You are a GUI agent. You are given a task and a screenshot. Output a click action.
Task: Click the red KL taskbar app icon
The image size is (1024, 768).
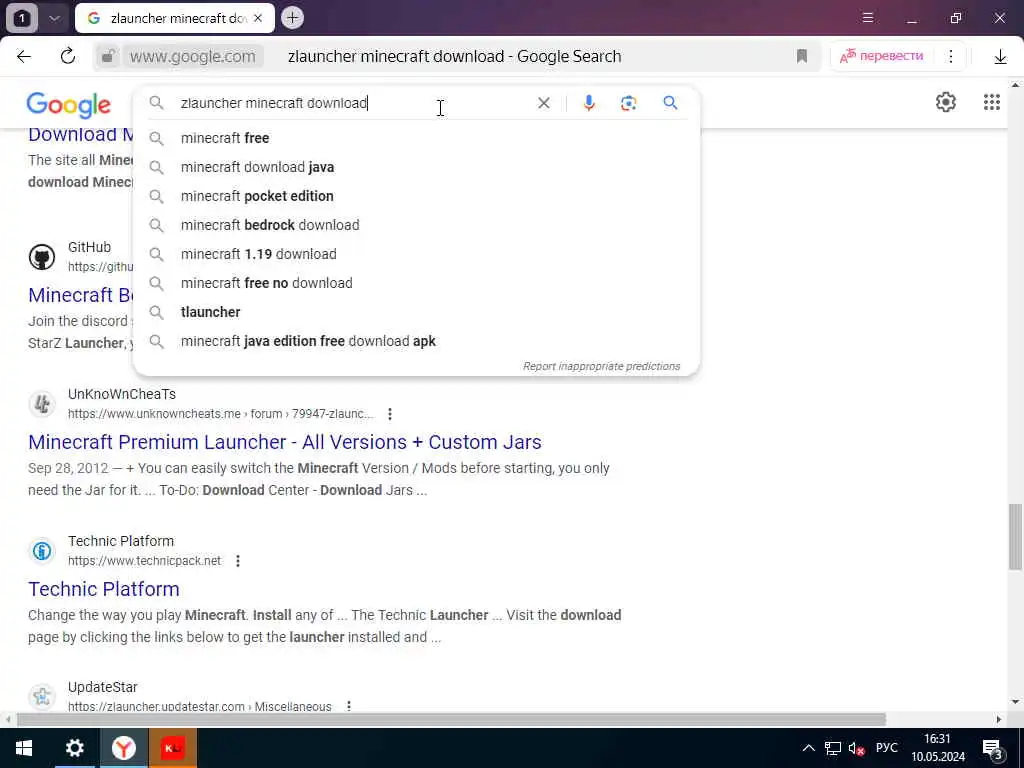tap(173, 748)
